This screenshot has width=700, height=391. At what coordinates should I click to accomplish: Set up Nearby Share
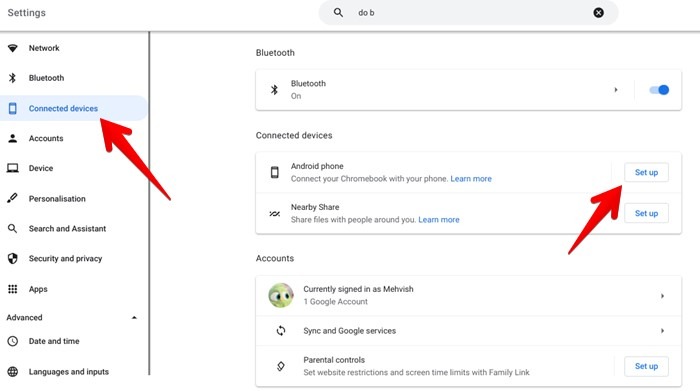pyautogui.click(x=646, y=213)
